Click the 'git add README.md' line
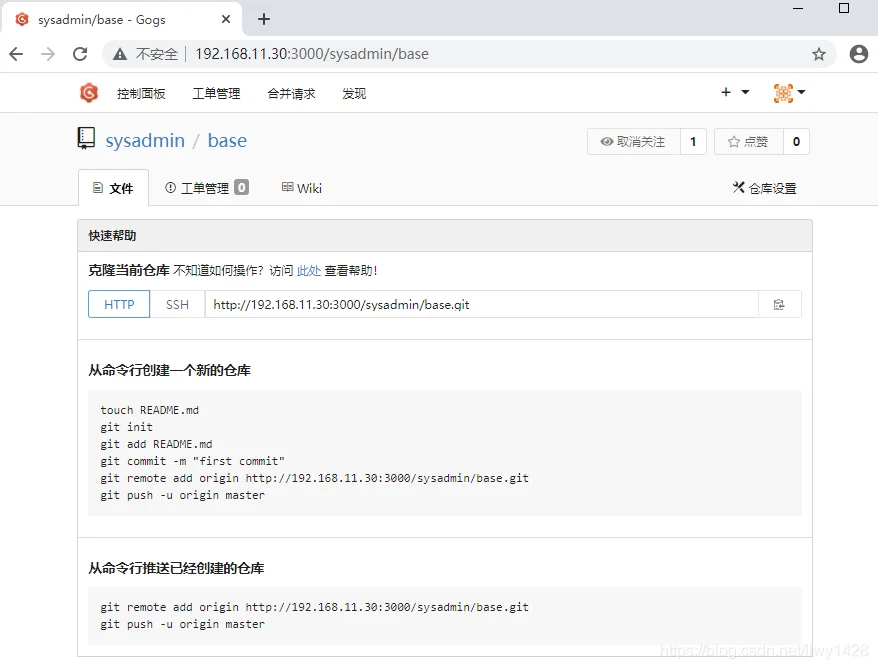Screen dimensions: 878x669 156,445
